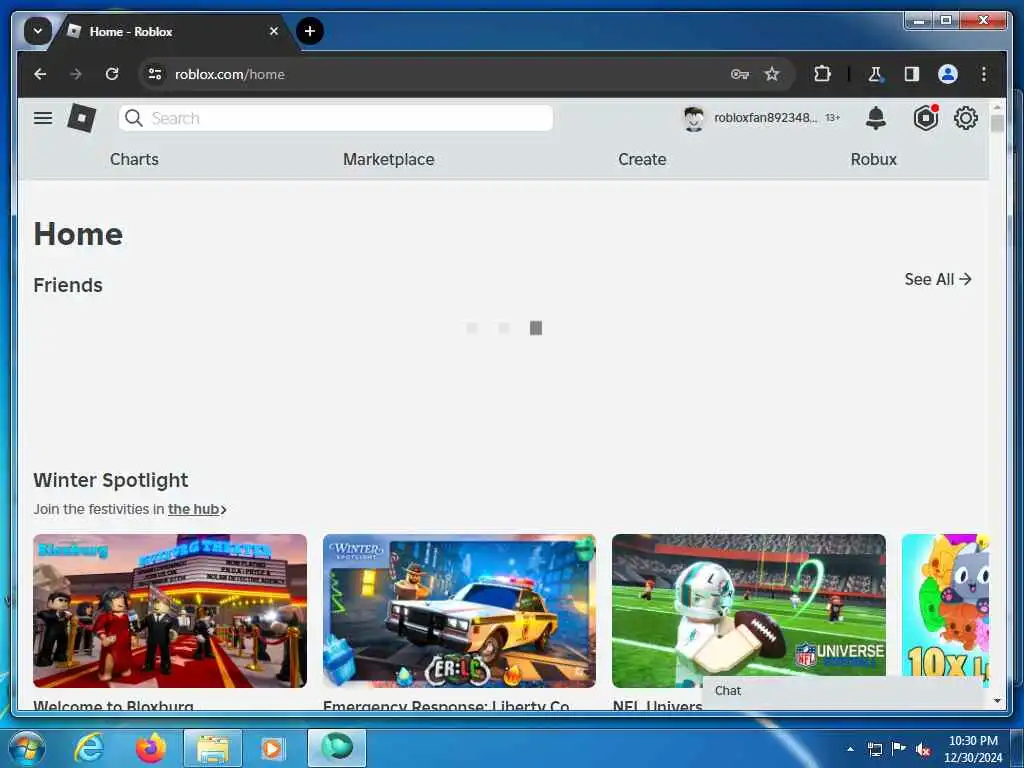
Task: Go to the Marketplace tab
Action: coord(389,159)
